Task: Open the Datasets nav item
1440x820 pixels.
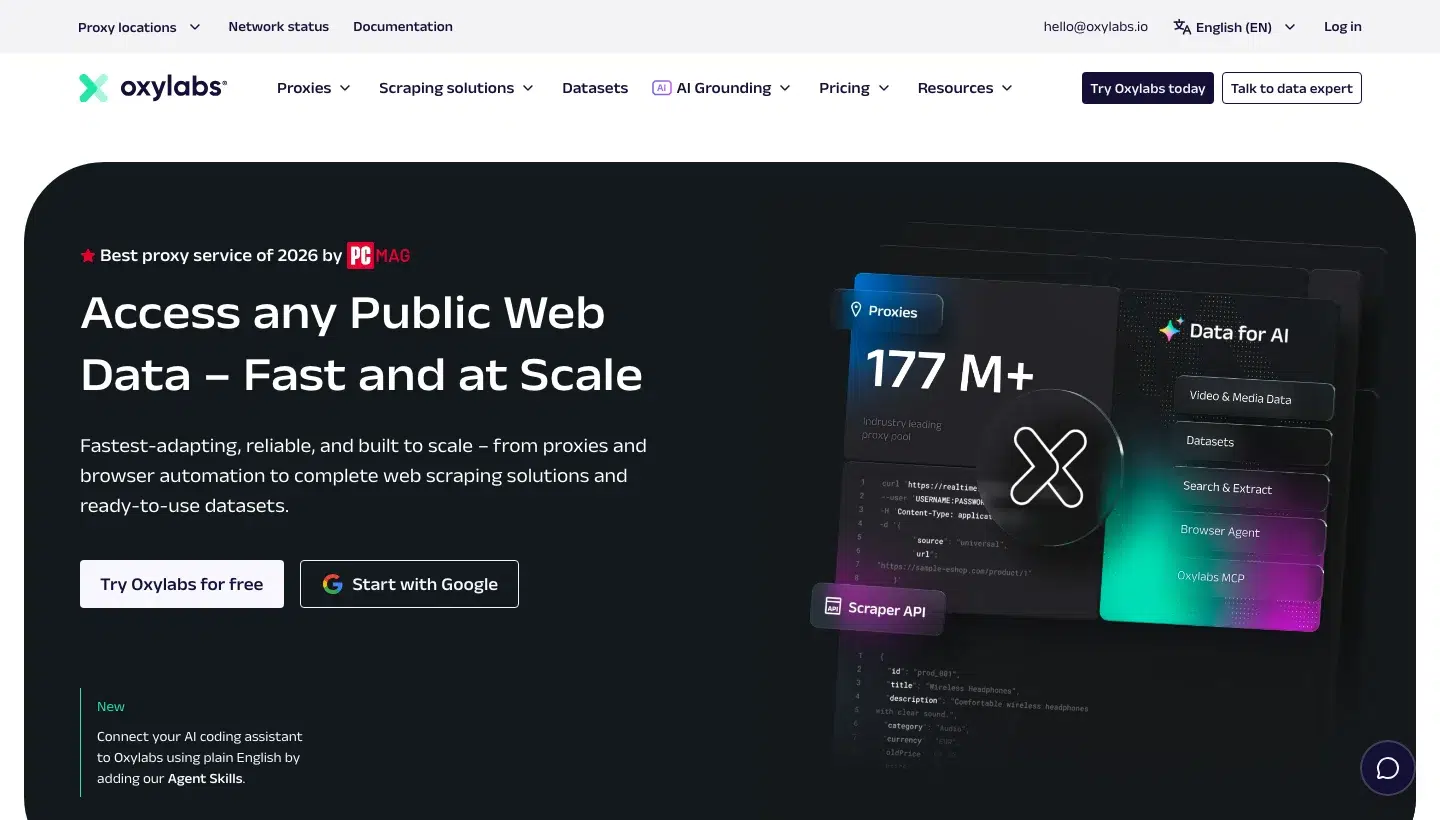Action: pyautogui.click(x=595, y=88)
